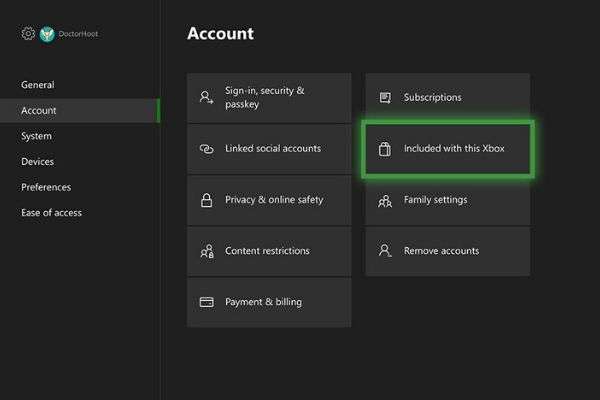This screenshot has height=400, width=600.
Task: Click the DoctorHoot profile avatar
Action: (47, 34)
